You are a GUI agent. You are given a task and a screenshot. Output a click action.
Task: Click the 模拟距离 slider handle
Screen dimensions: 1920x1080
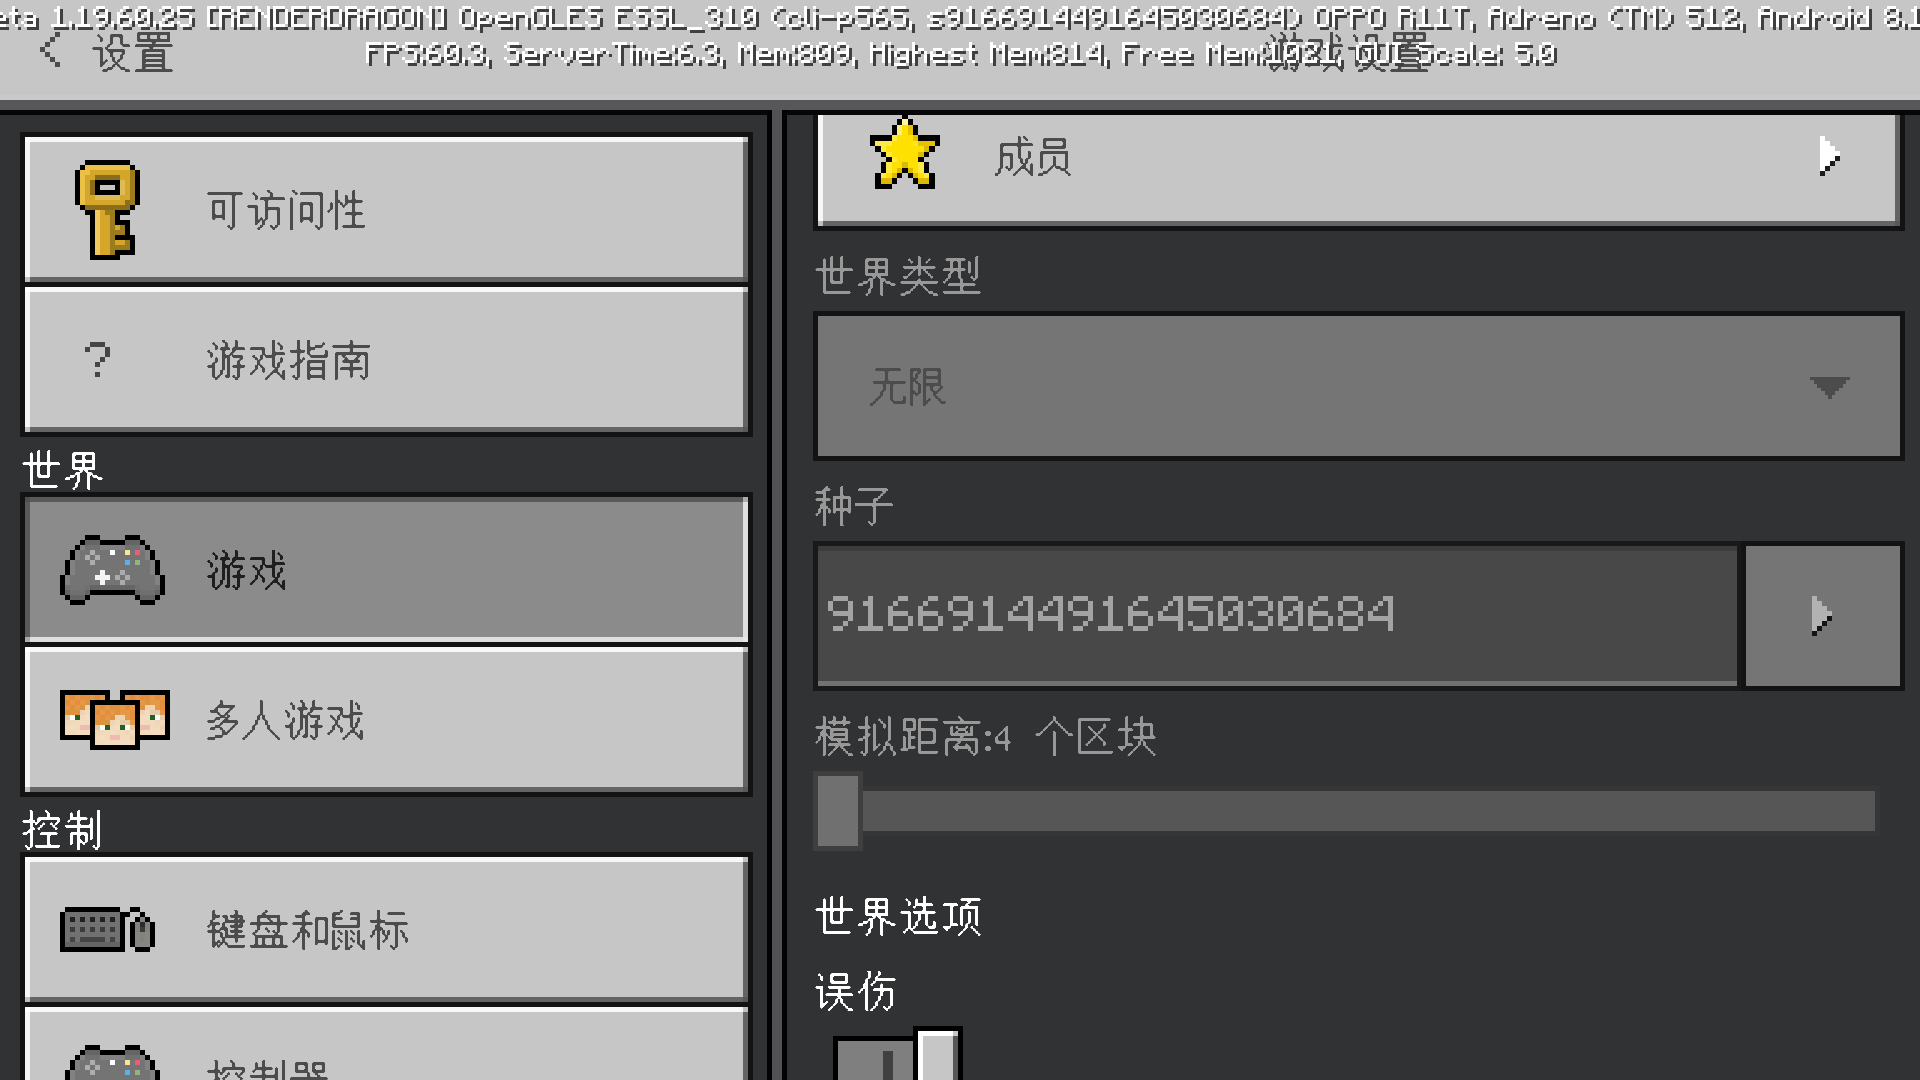point(838,811)
